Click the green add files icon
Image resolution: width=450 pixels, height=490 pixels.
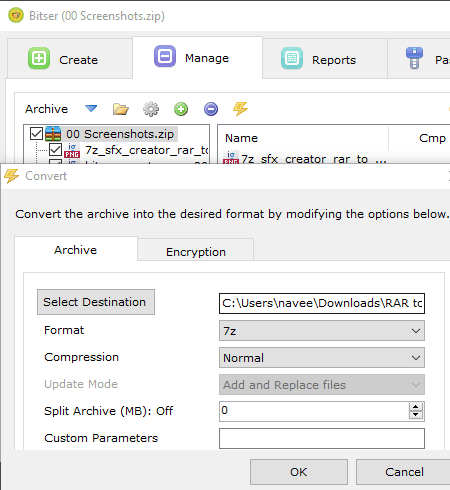pyautogui.click(x=181, y=109)
